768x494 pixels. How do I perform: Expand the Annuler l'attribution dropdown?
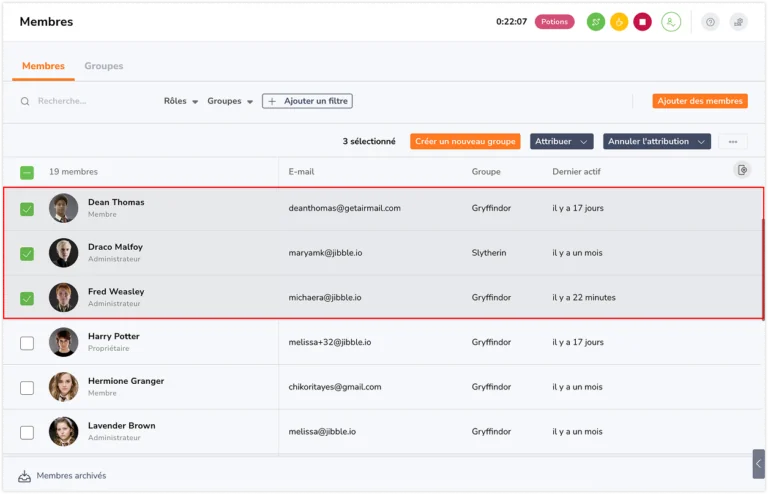pyautogui.click(x=656, y=141)
